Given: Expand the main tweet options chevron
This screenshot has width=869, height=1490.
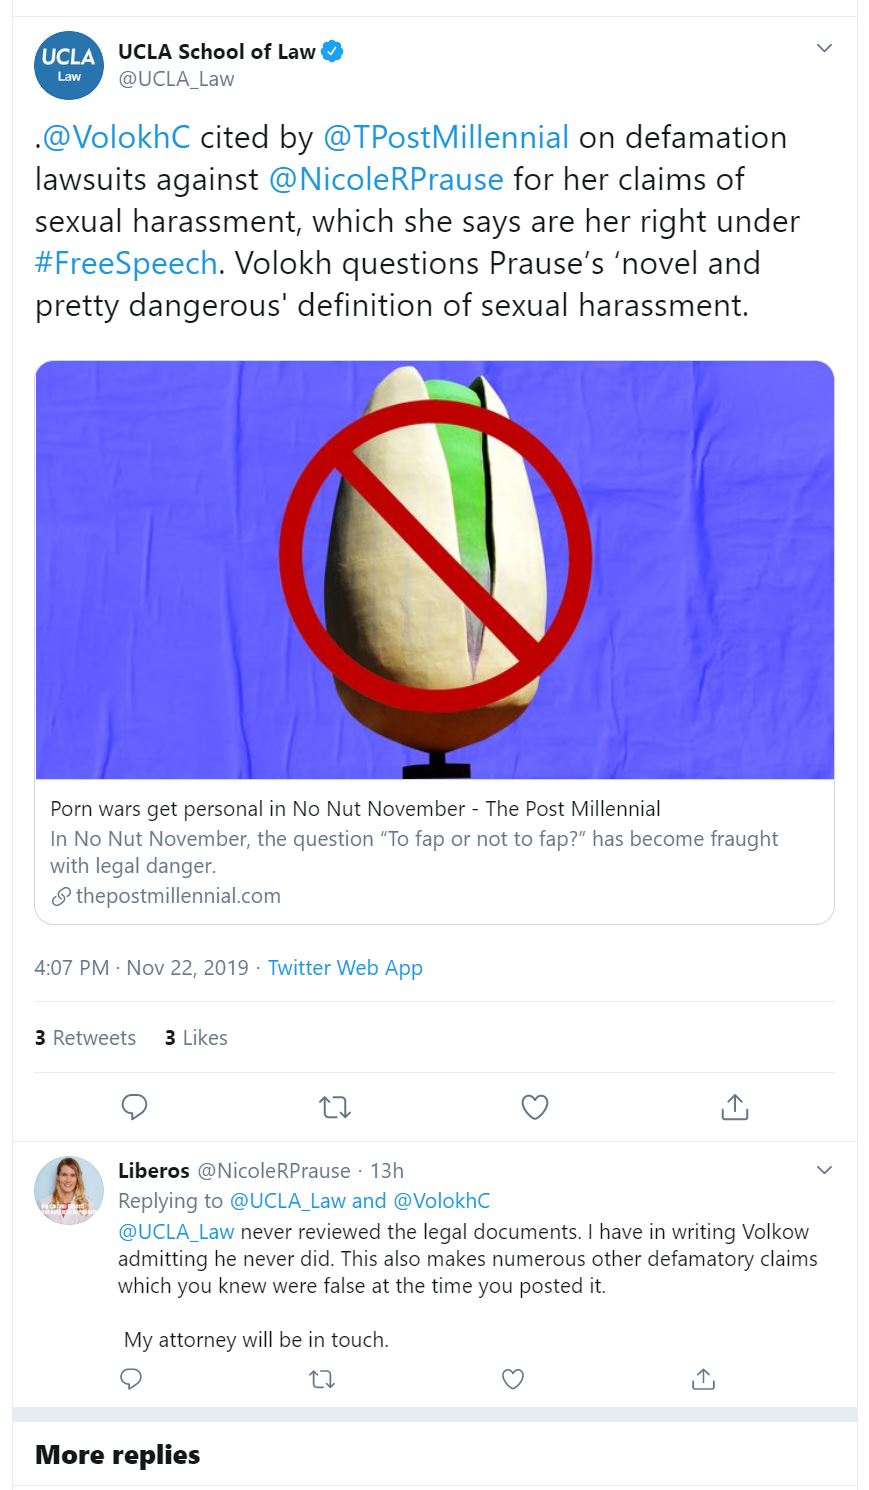Looking at the screenshot, I should (x=824, y=48).
